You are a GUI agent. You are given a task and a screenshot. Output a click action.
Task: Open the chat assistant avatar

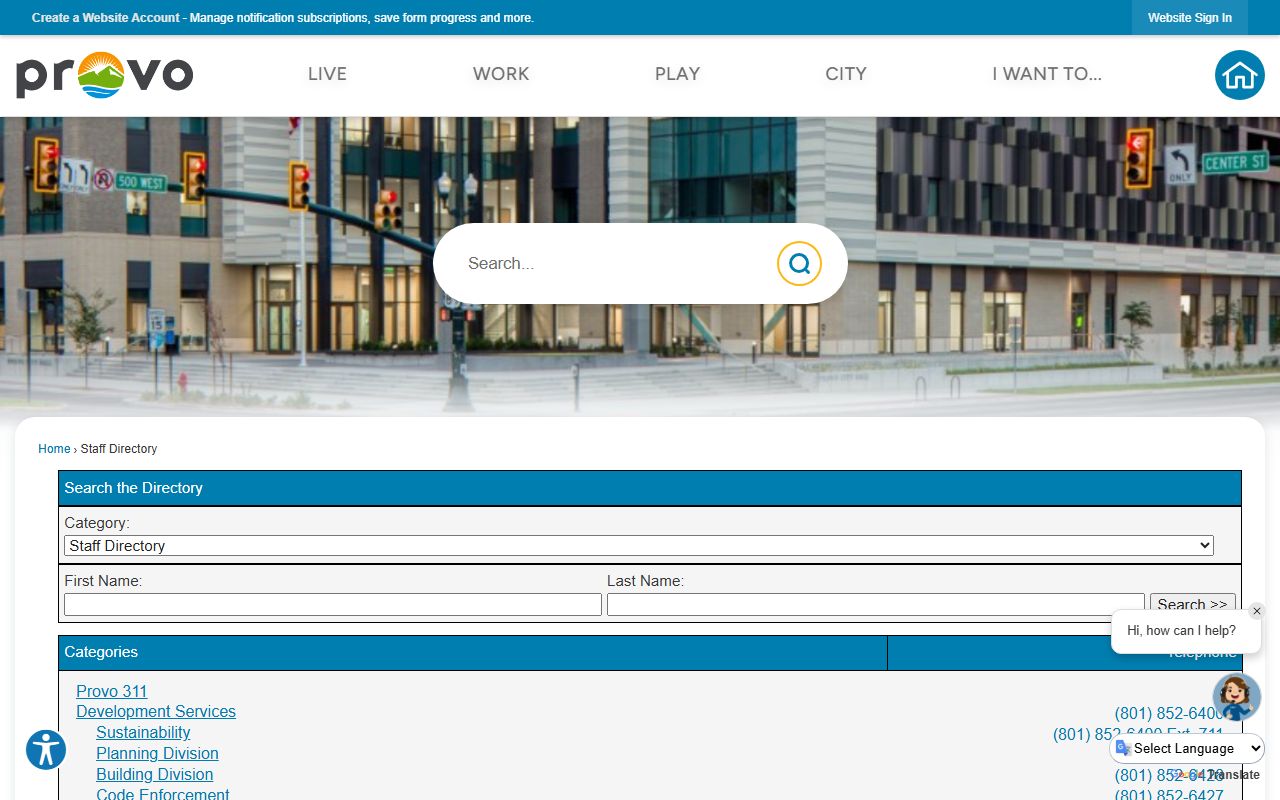point(1237,697)
